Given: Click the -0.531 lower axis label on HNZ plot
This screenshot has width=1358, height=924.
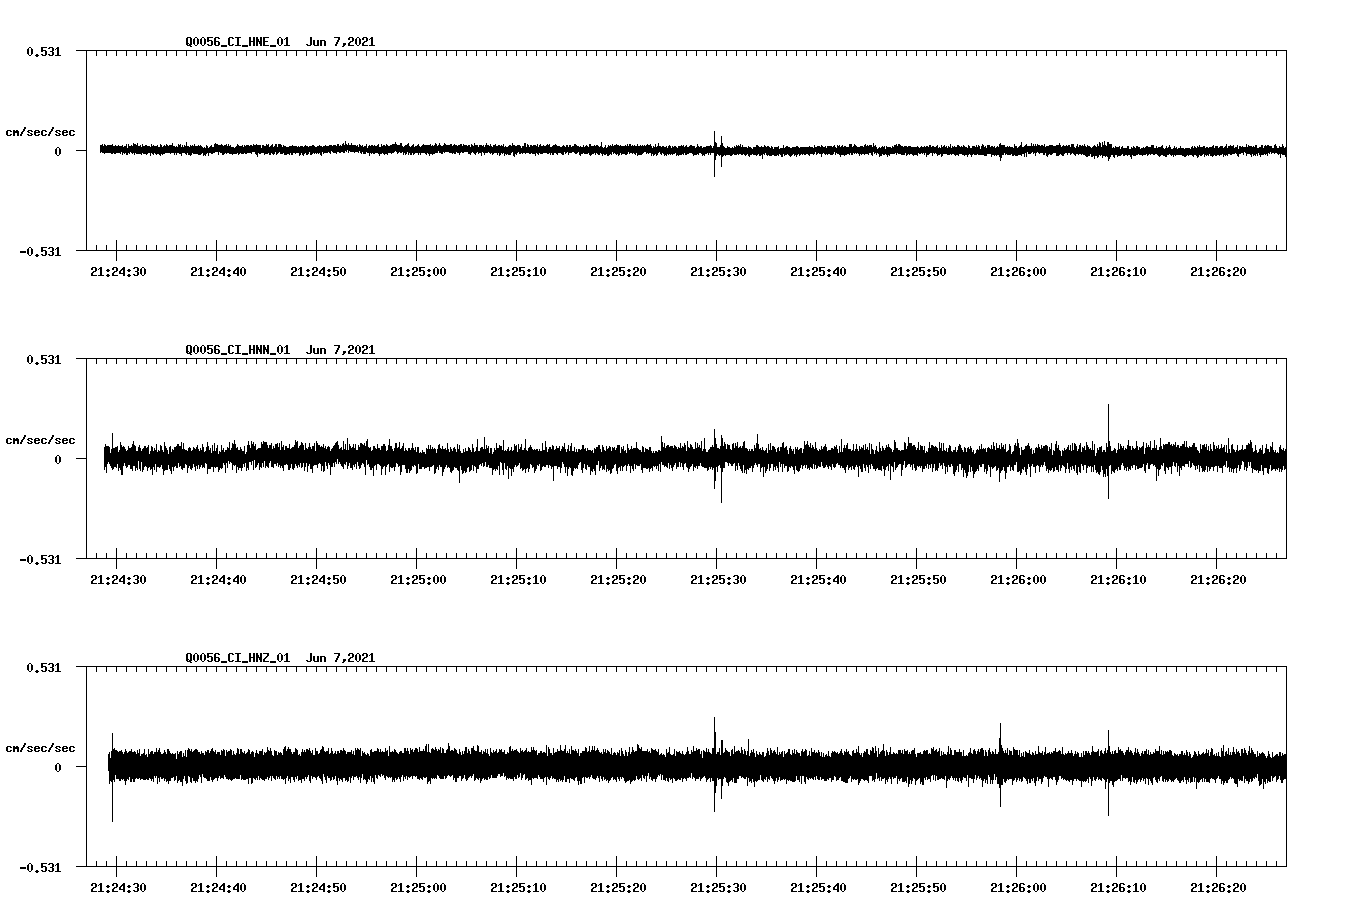Looking at the screenshot, I should [40, 868].
